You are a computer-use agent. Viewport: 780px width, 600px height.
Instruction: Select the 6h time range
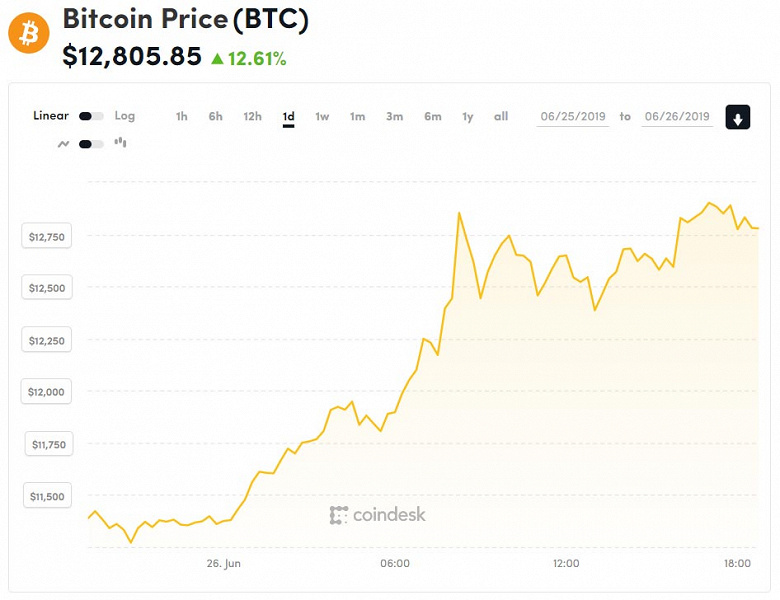click(x=215, y=117)
